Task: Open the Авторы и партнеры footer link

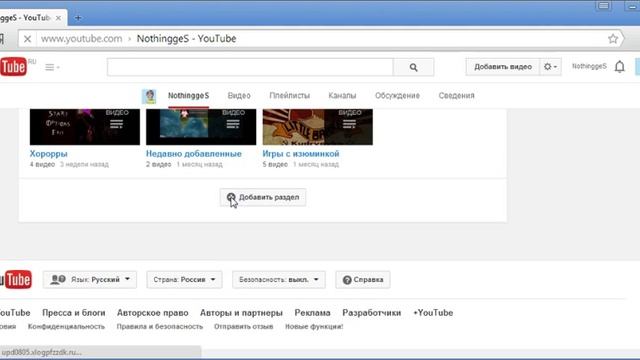Action: pyautogui.click(x=241, y=313)
